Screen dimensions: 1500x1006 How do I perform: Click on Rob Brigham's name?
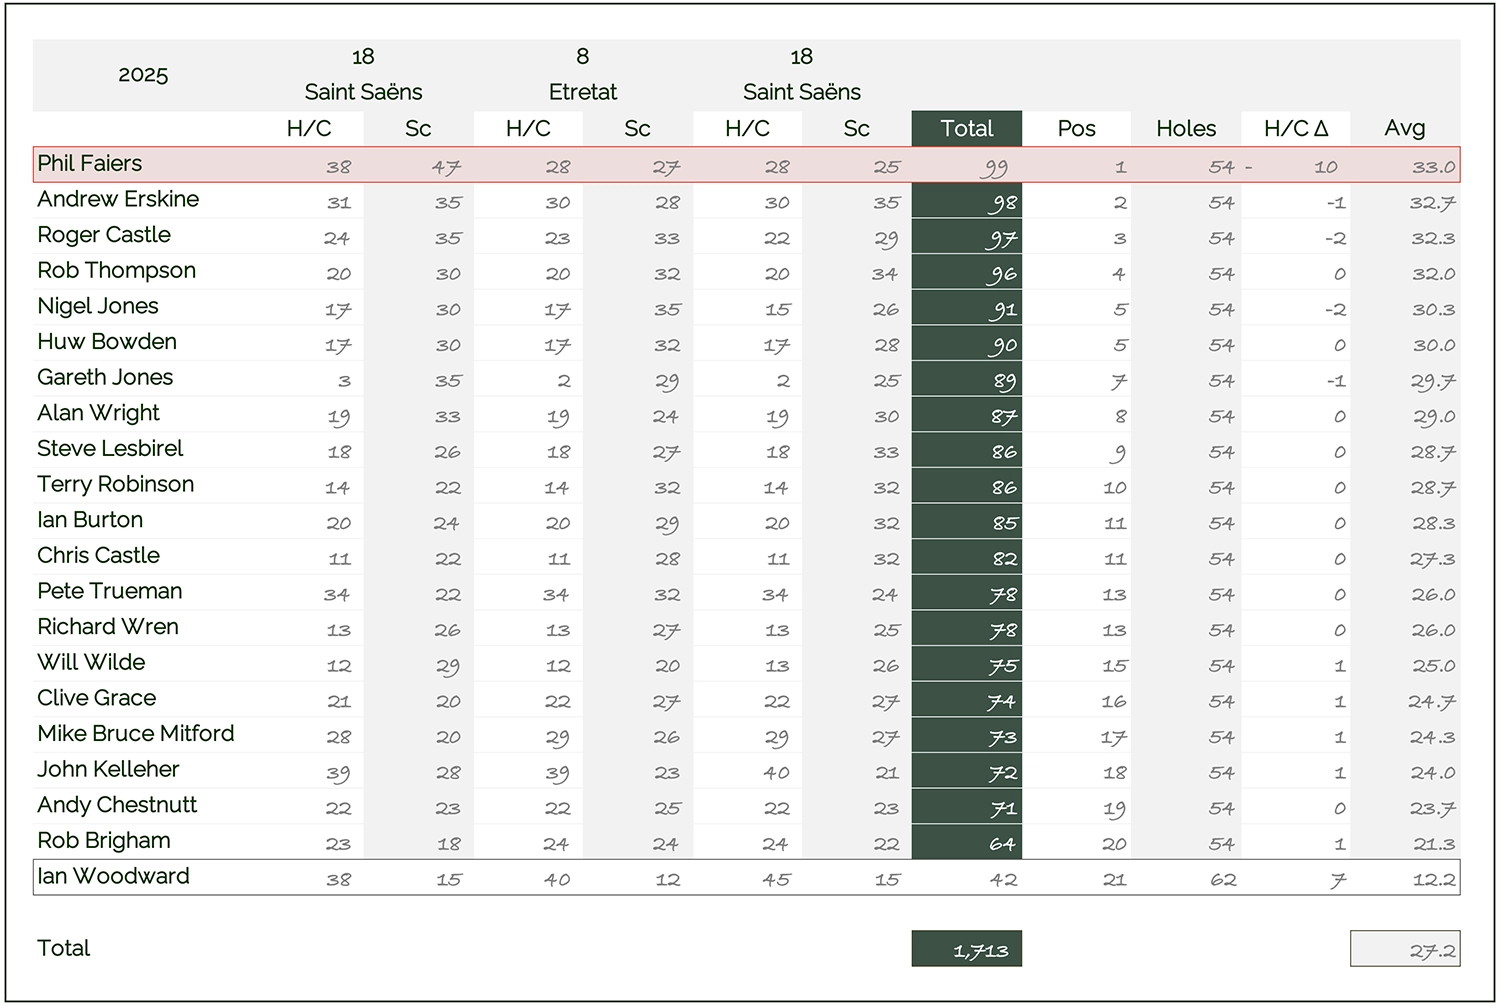[104, 841]
